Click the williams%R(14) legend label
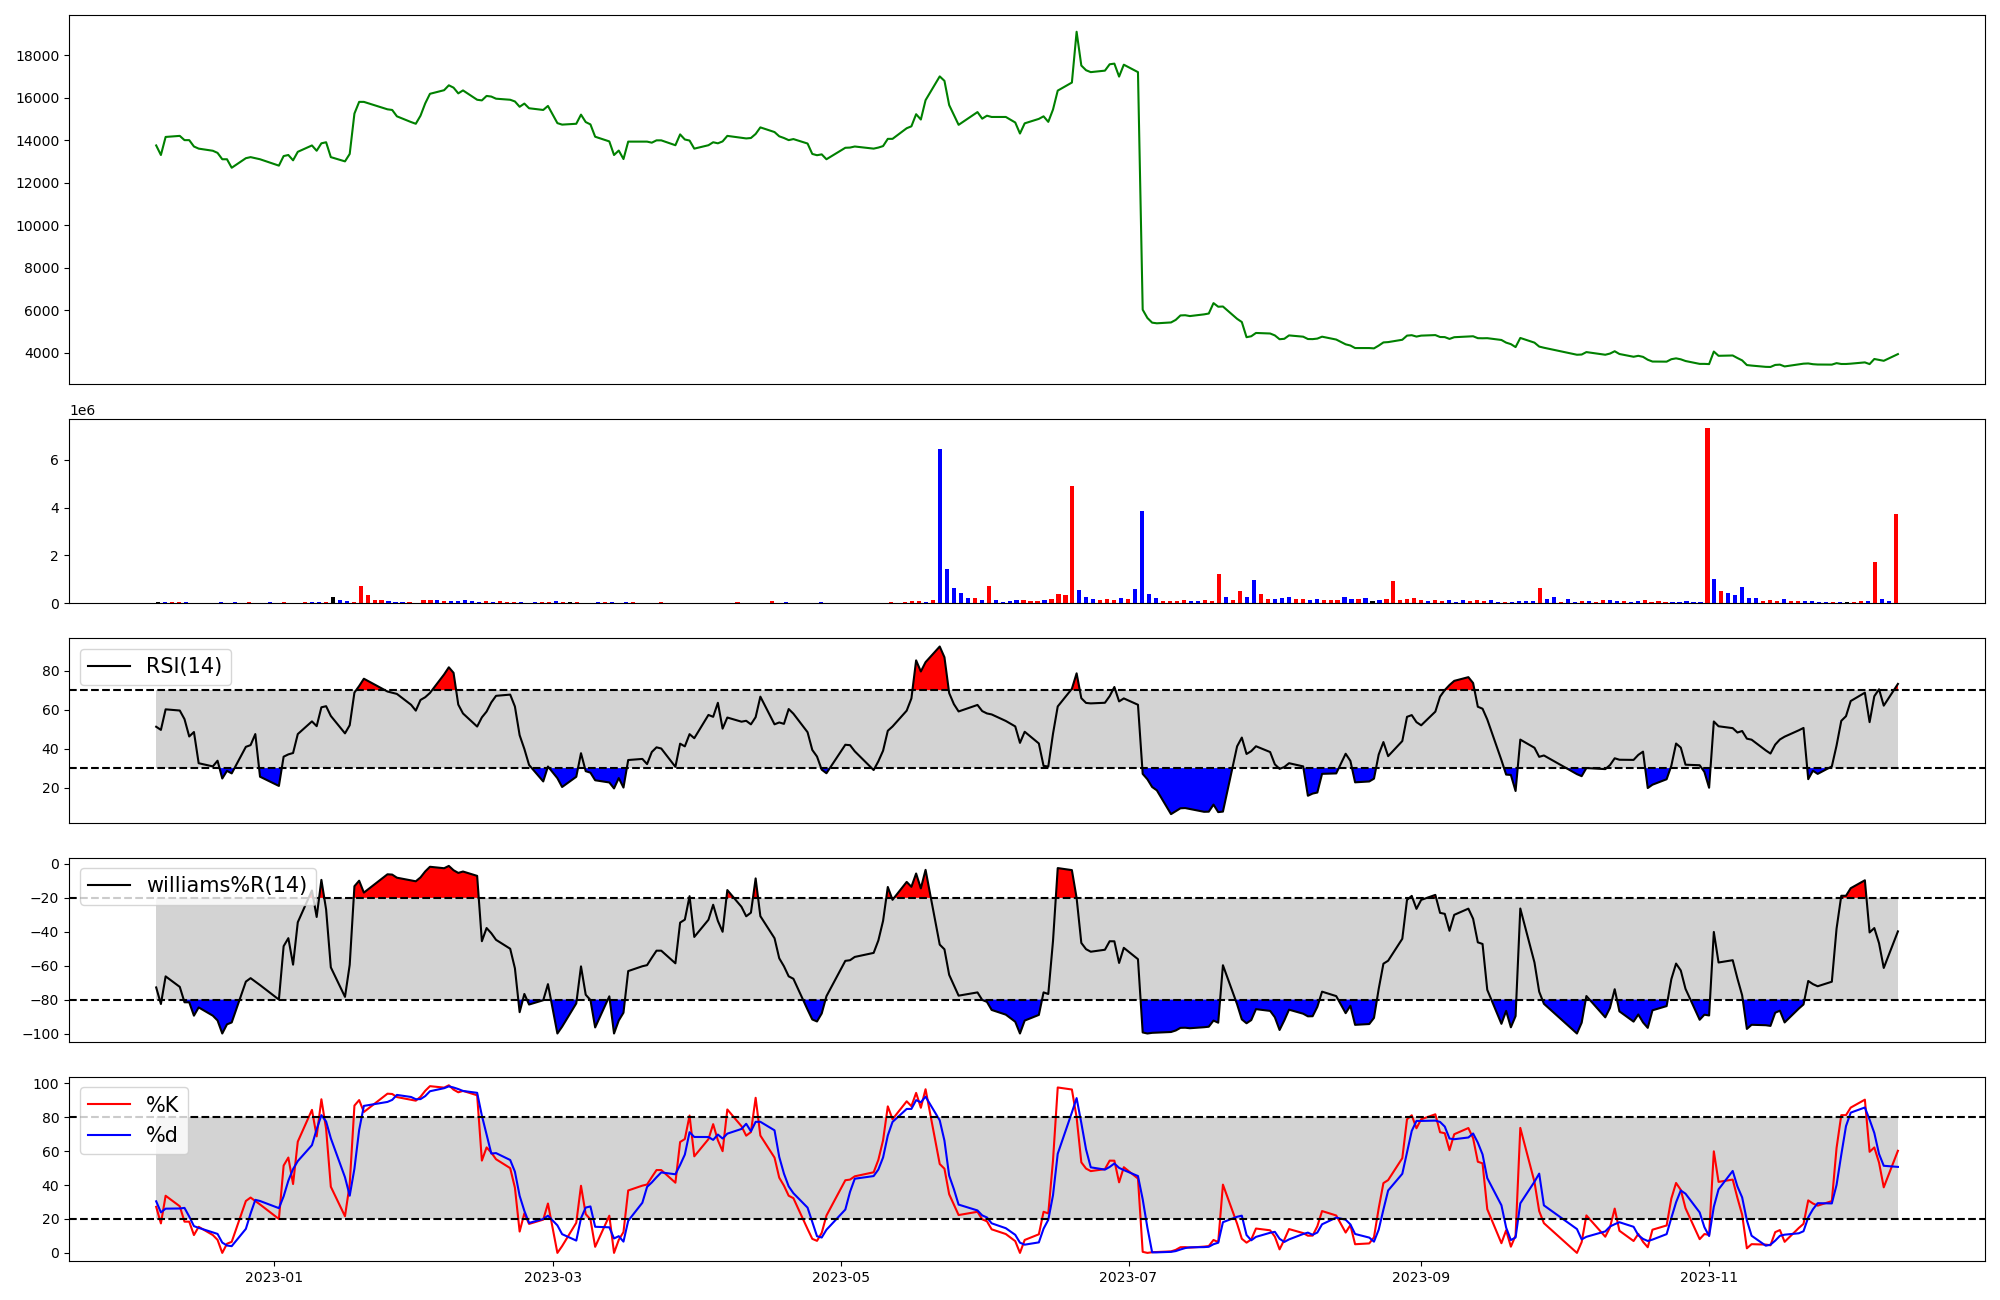This screenshot has width=2000, height=1300. tap(226, 885)
